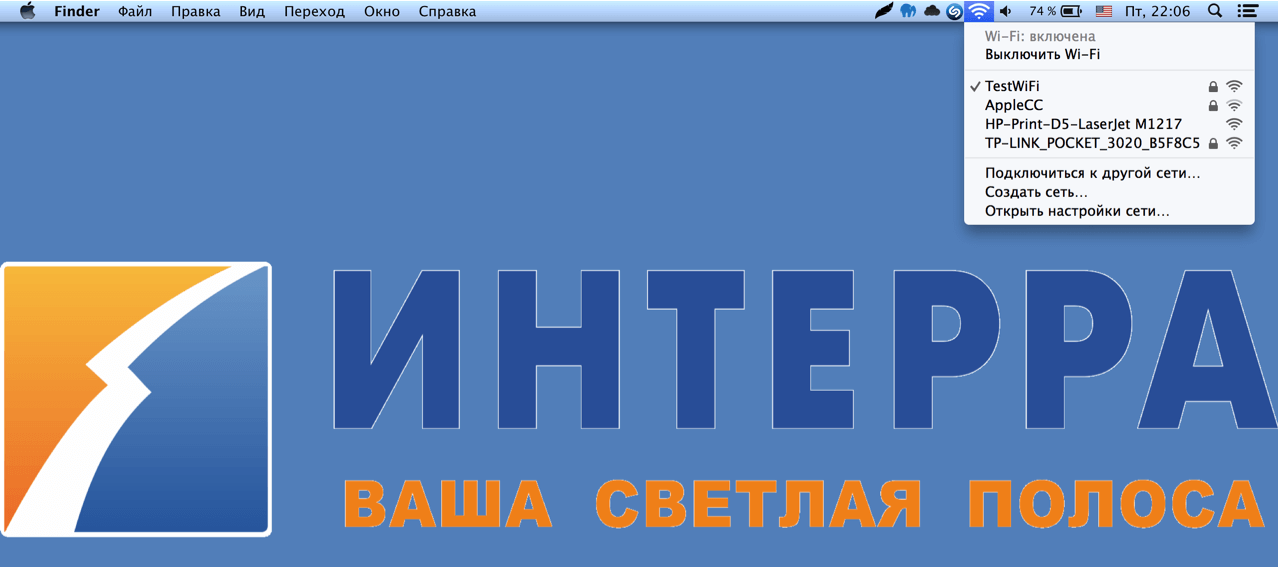
Task: Open Shazam from the menu bar
Action: tap(955, 12)
